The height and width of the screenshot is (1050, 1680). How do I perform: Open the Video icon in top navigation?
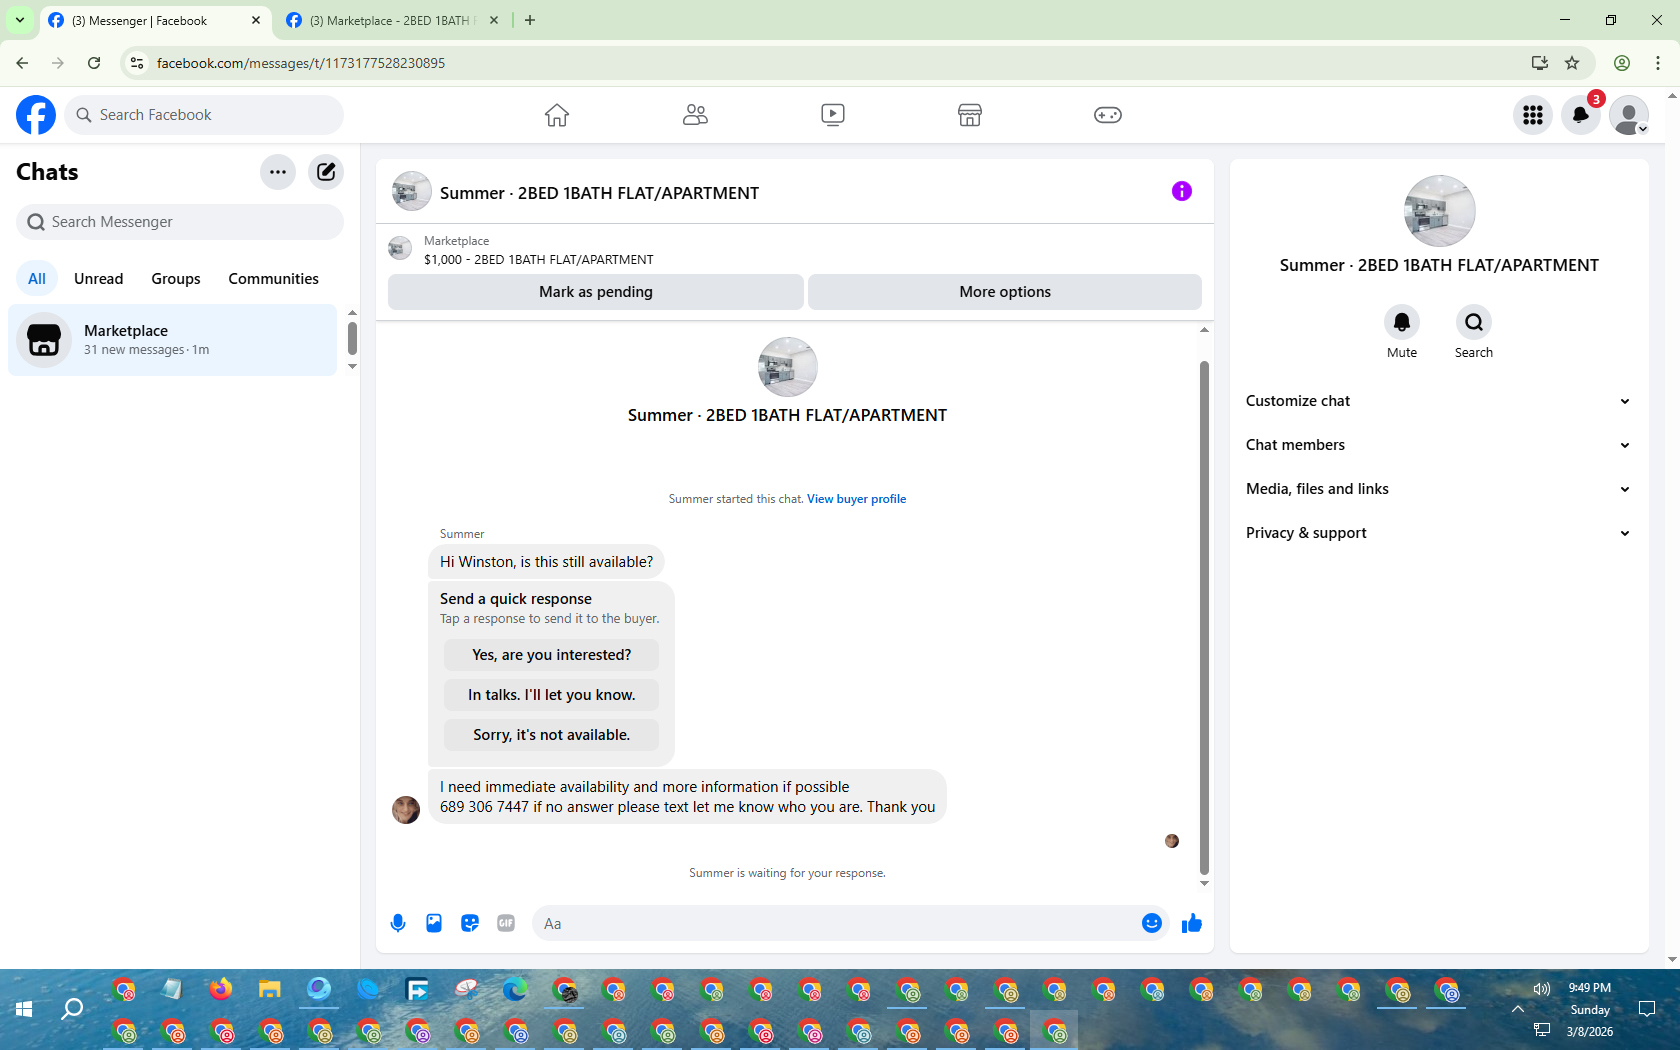pos(833,115)
